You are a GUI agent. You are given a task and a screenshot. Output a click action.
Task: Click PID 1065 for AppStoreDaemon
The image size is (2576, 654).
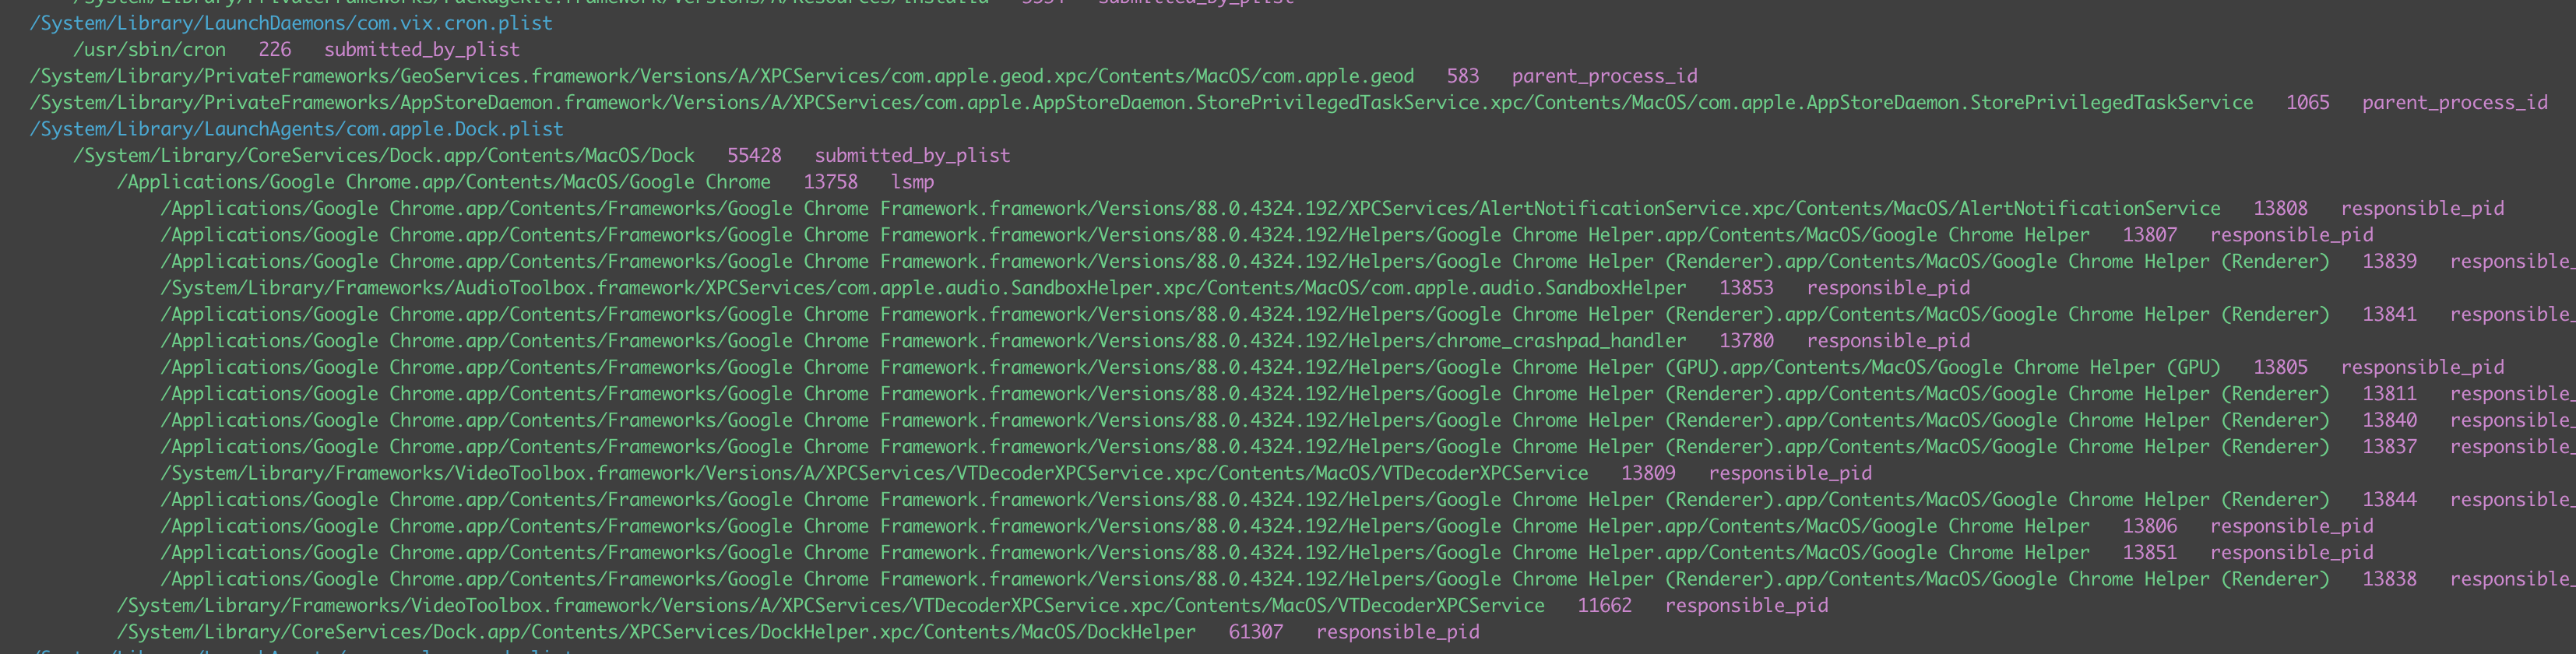pos(2307,102)
